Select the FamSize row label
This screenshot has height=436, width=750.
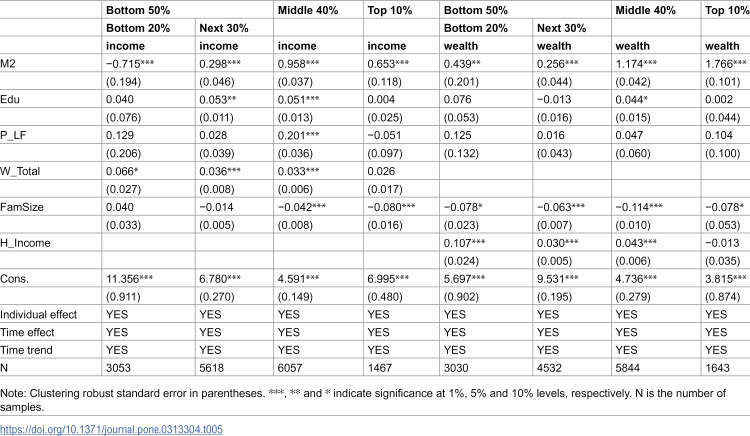pos(22,207)
